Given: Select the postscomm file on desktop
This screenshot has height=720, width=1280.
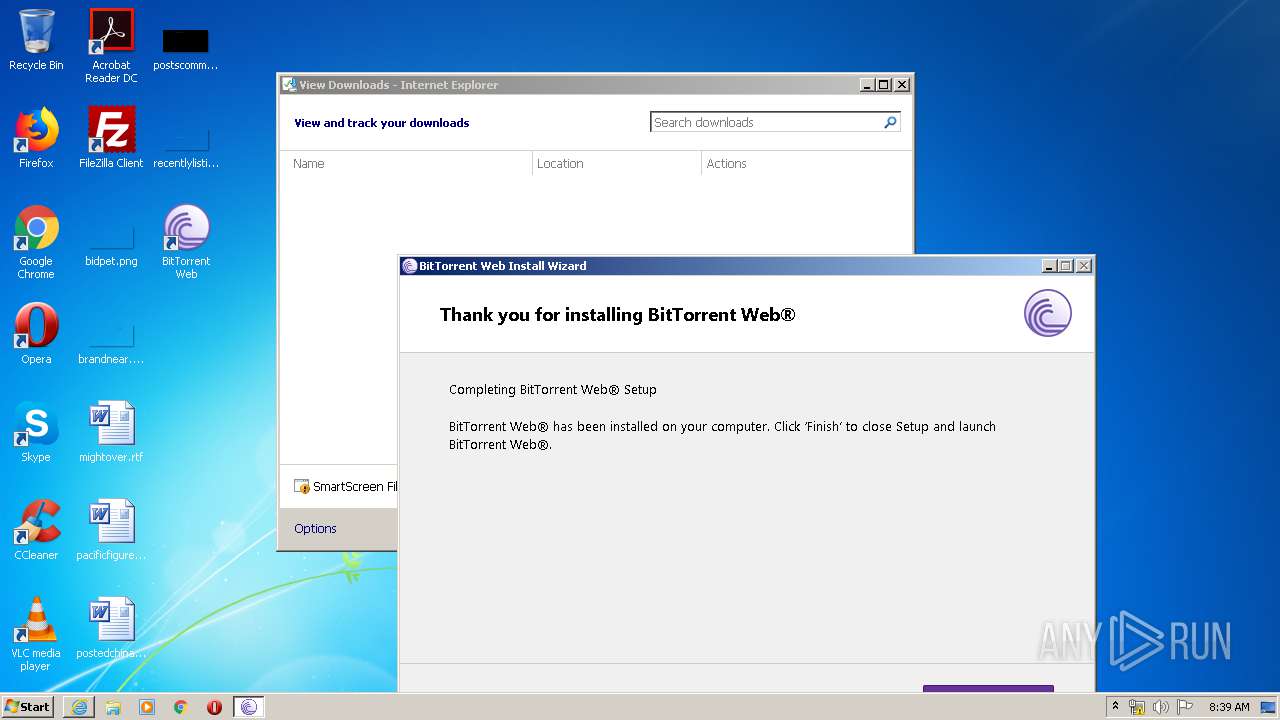Looking at the screenshot, I should tap(186, 48).
